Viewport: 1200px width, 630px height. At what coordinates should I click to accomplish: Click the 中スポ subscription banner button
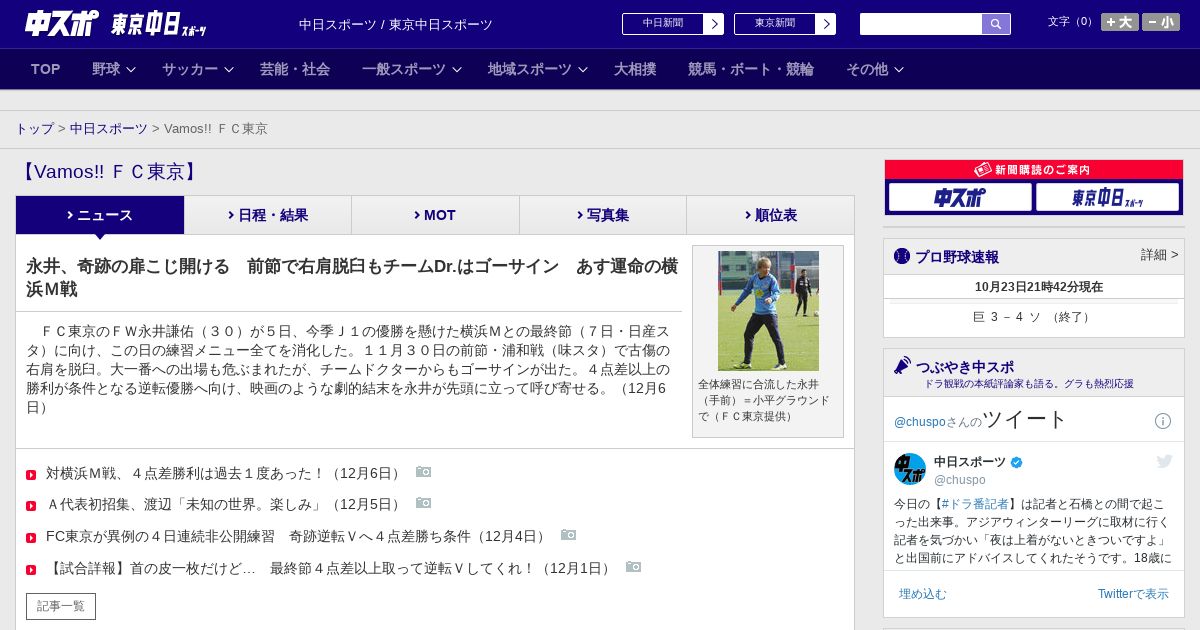pos(960,197)
